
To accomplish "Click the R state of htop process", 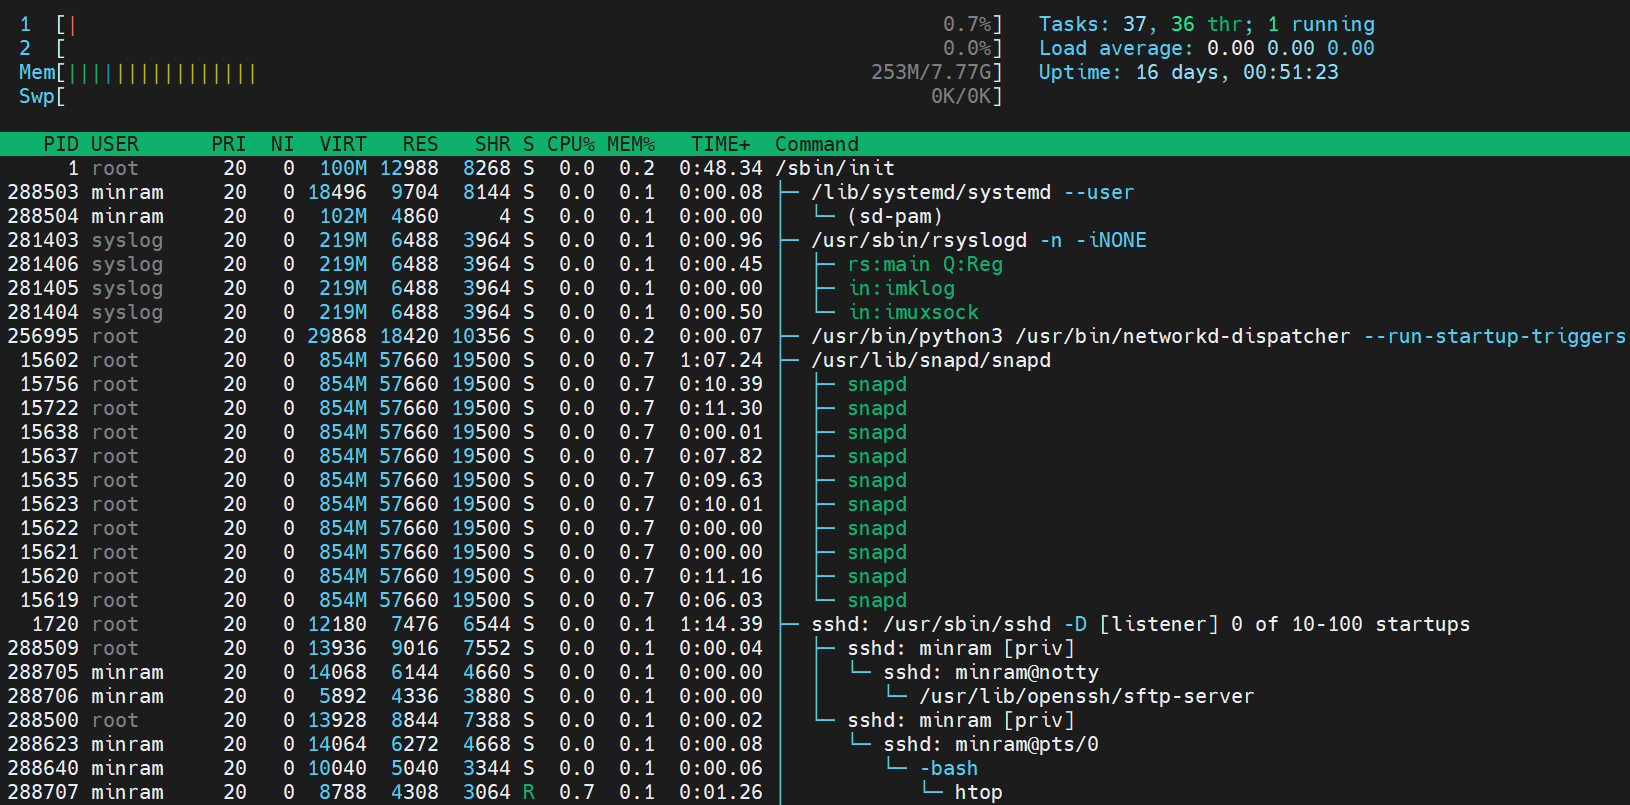I will coord(529,792).
